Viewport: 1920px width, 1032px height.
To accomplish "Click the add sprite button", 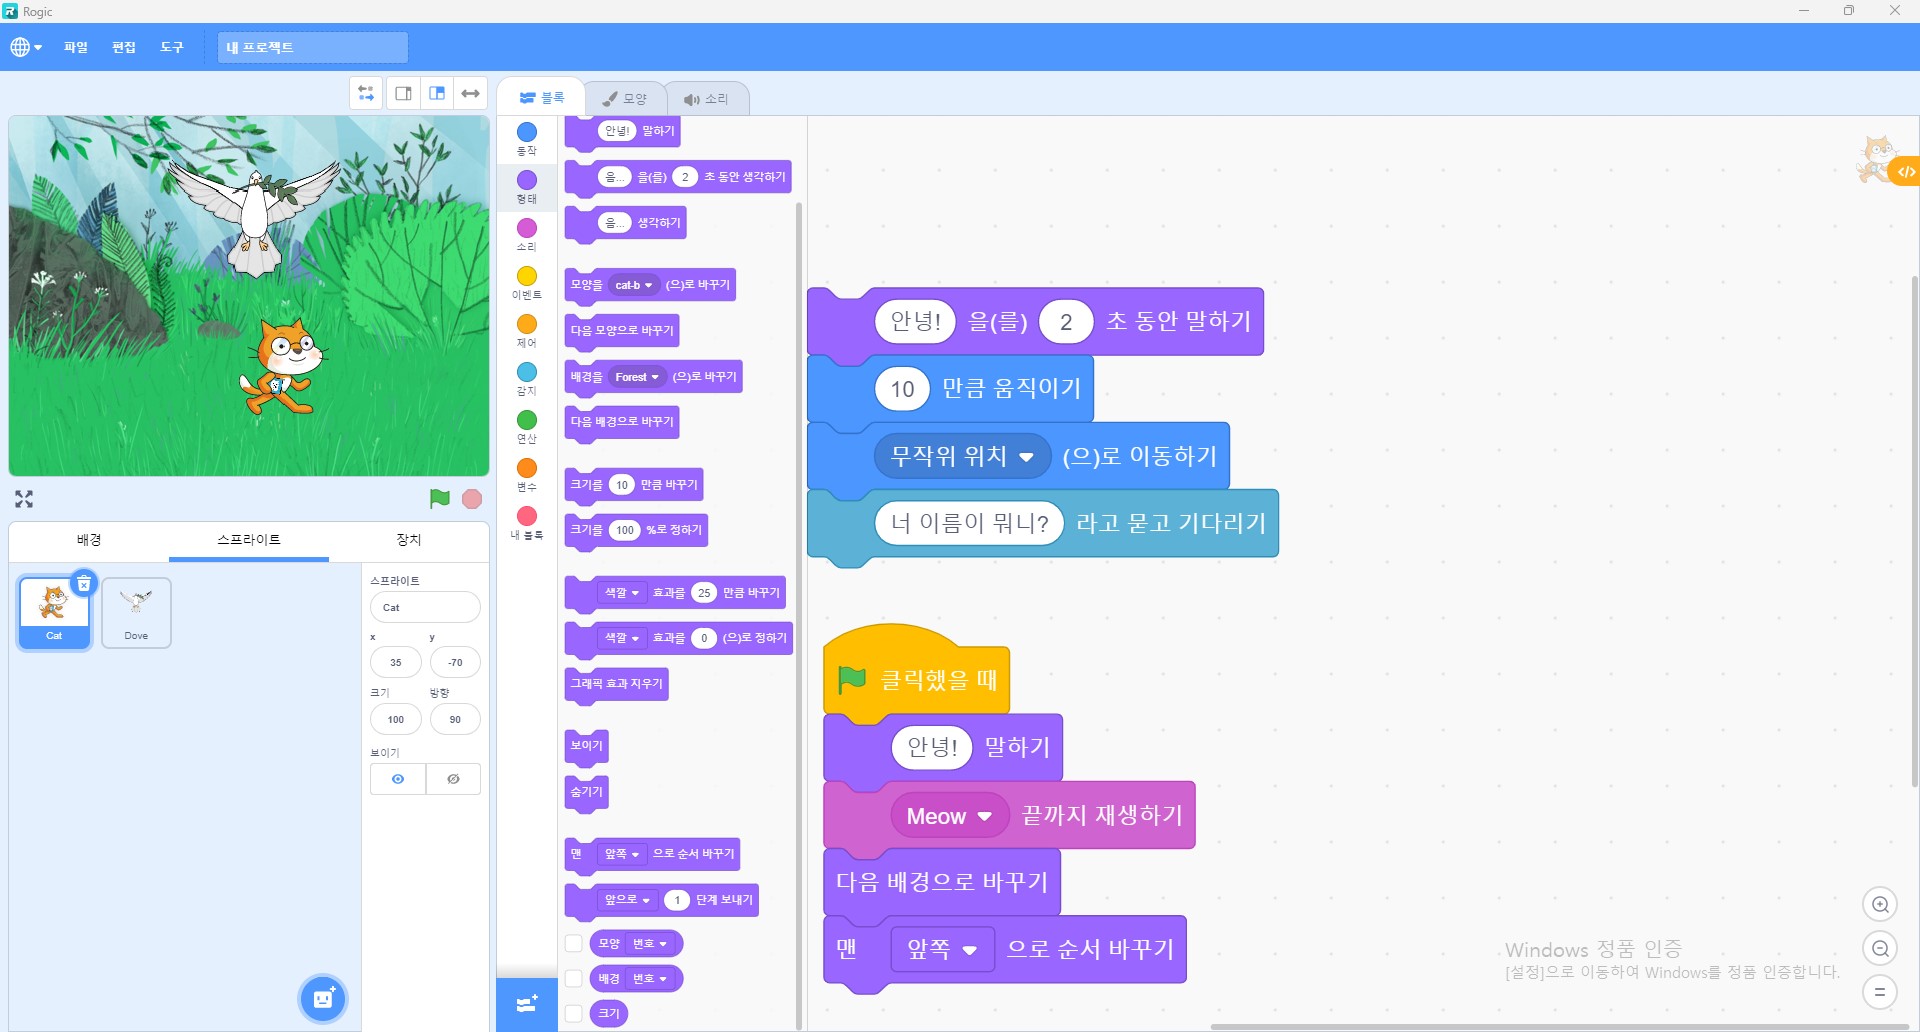I will tap(323, 998).
